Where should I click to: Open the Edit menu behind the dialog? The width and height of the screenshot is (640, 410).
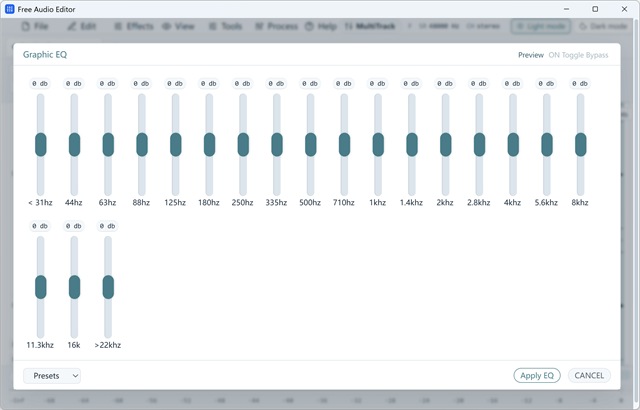(x=82, y=27)
